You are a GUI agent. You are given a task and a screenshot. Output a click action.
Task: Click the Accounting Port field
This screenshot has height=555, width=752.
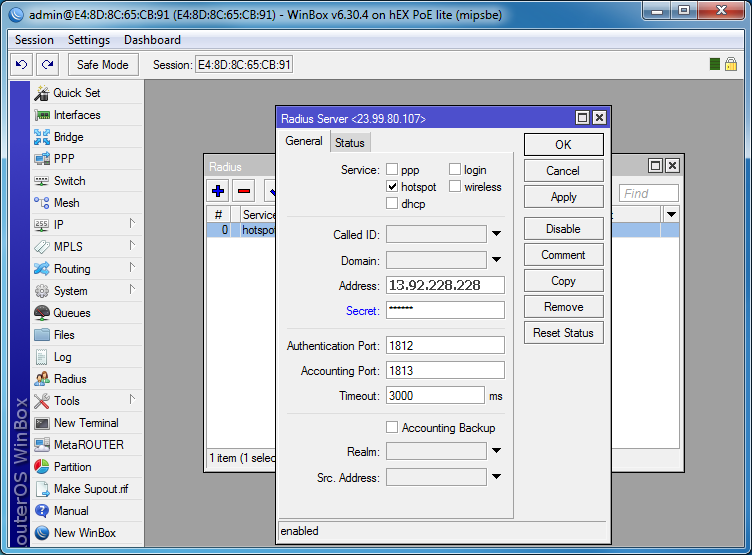(445, 370)
